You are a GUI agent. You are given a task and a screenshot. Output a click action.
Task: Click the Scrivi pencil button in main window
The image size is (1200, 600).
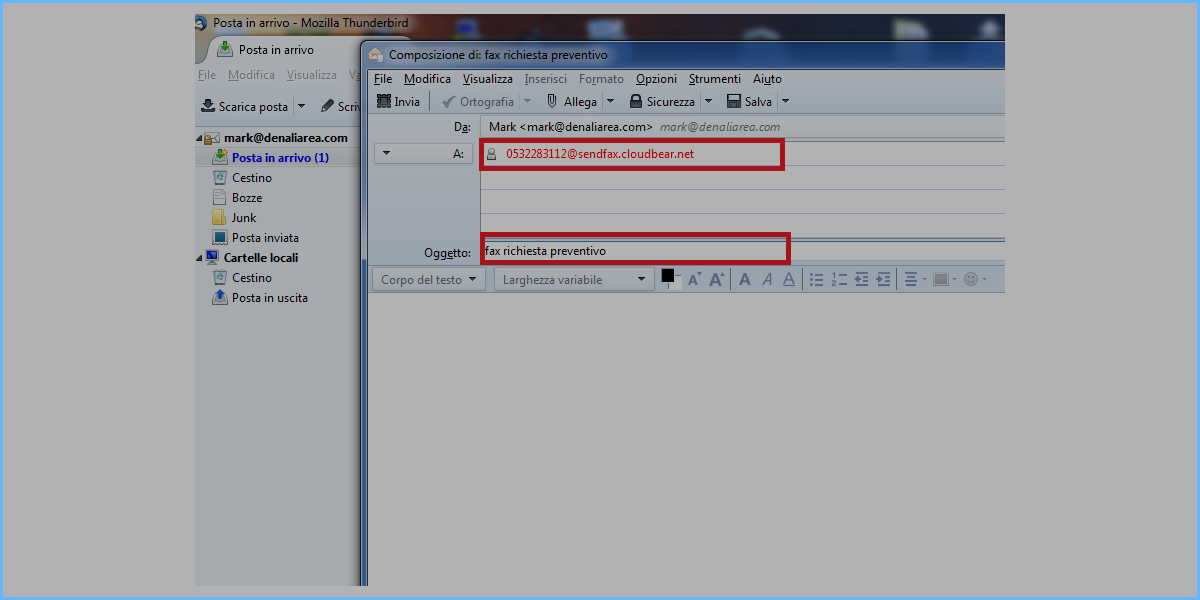point(340,106)
